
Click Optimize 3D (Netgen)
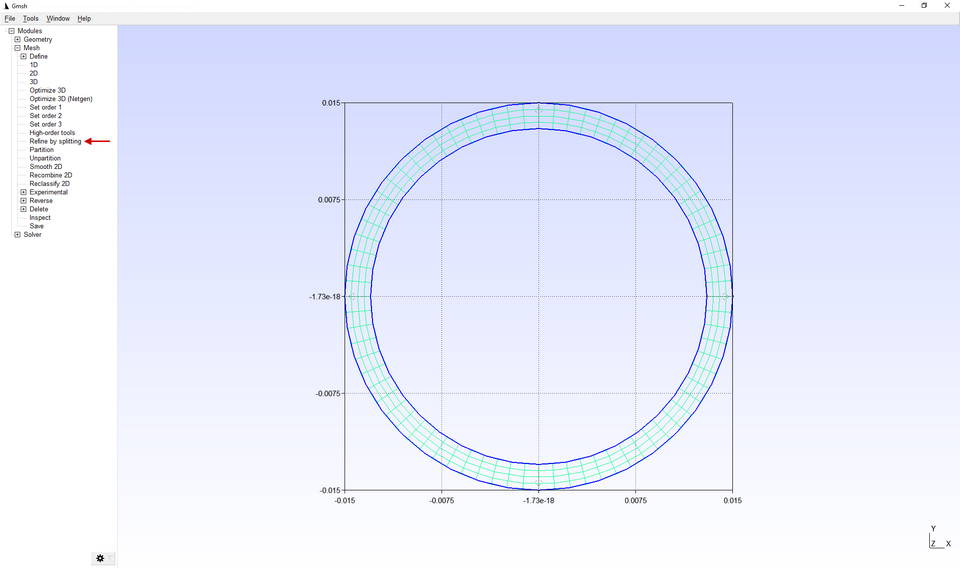click(60, 99)
